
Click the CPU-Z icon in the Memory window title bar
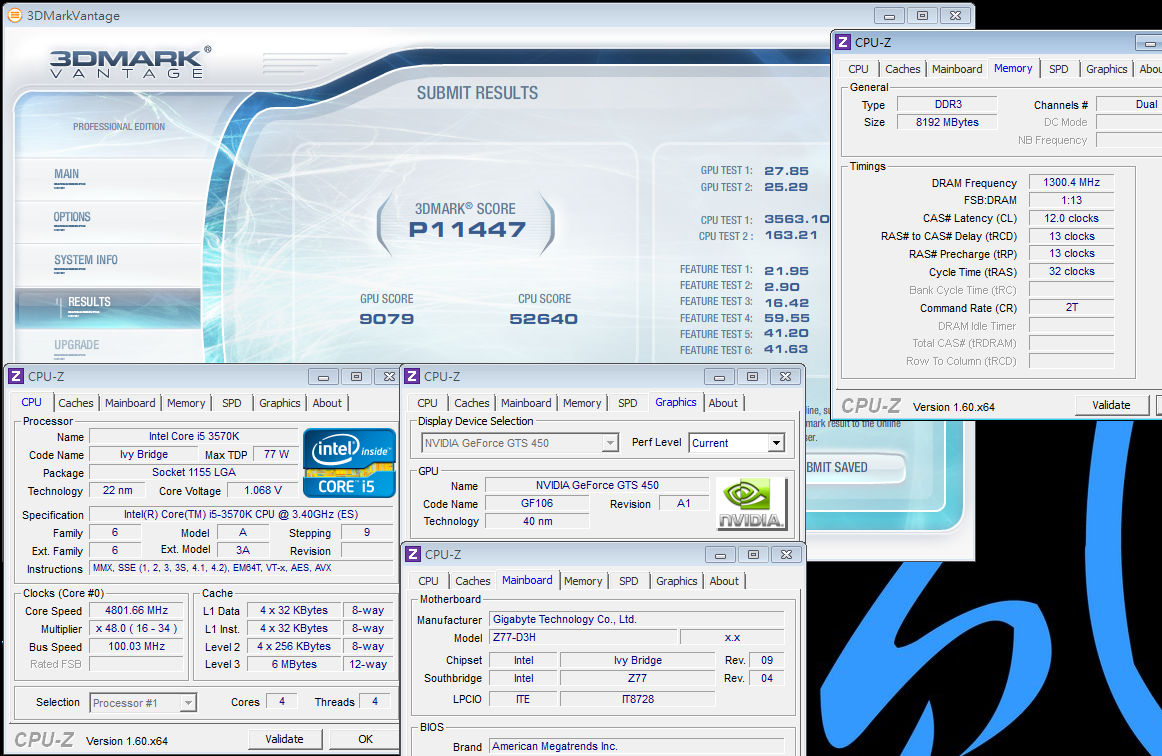(843, 42)
